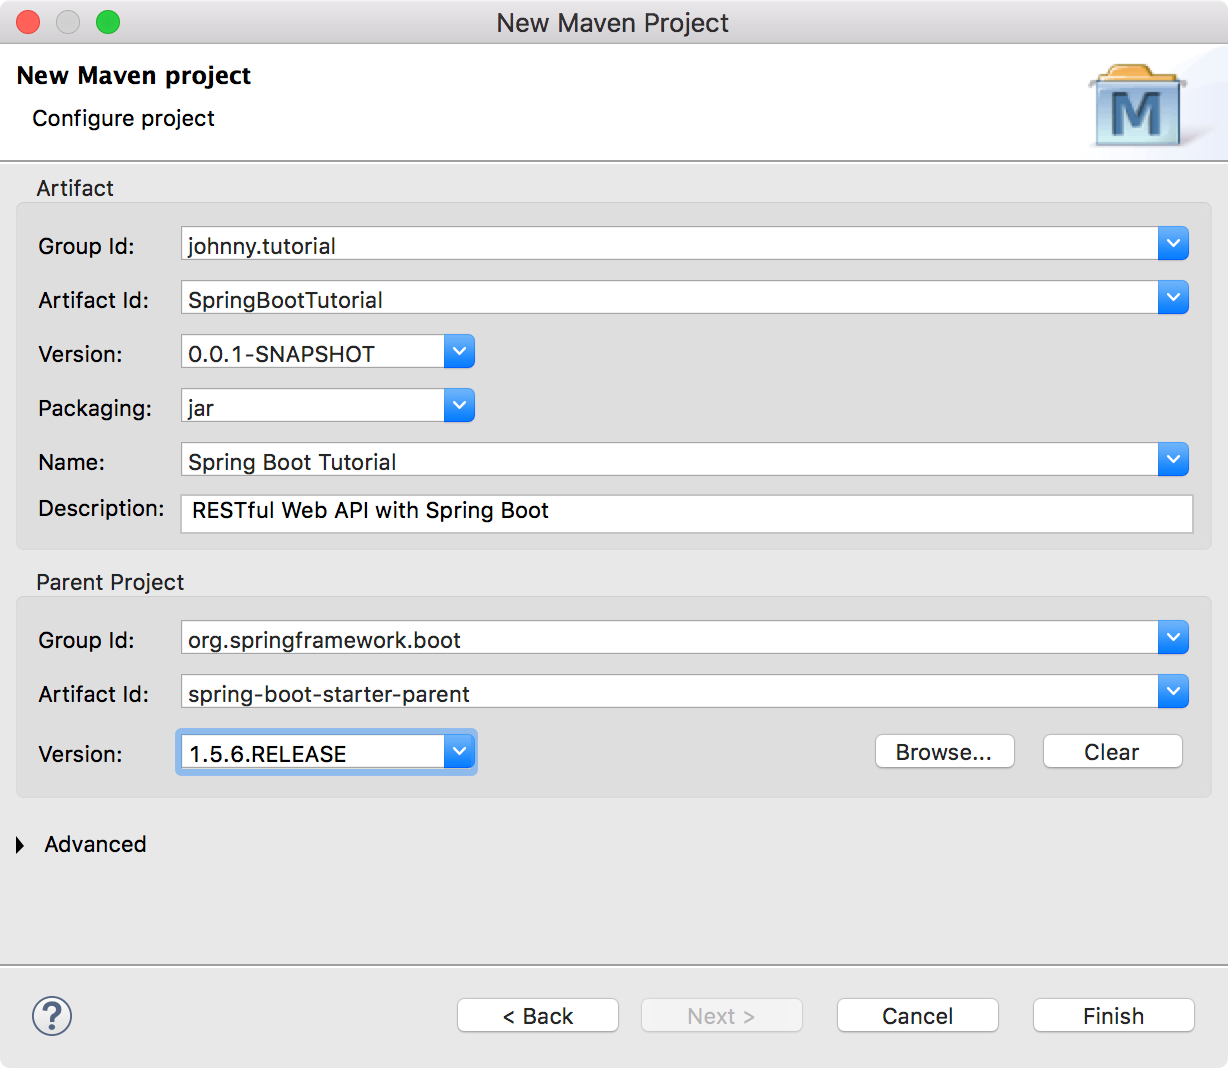This screenshot has height=1068, width=1228.
Task: Click the green zoom window button
Action: (x=108, y=22)
